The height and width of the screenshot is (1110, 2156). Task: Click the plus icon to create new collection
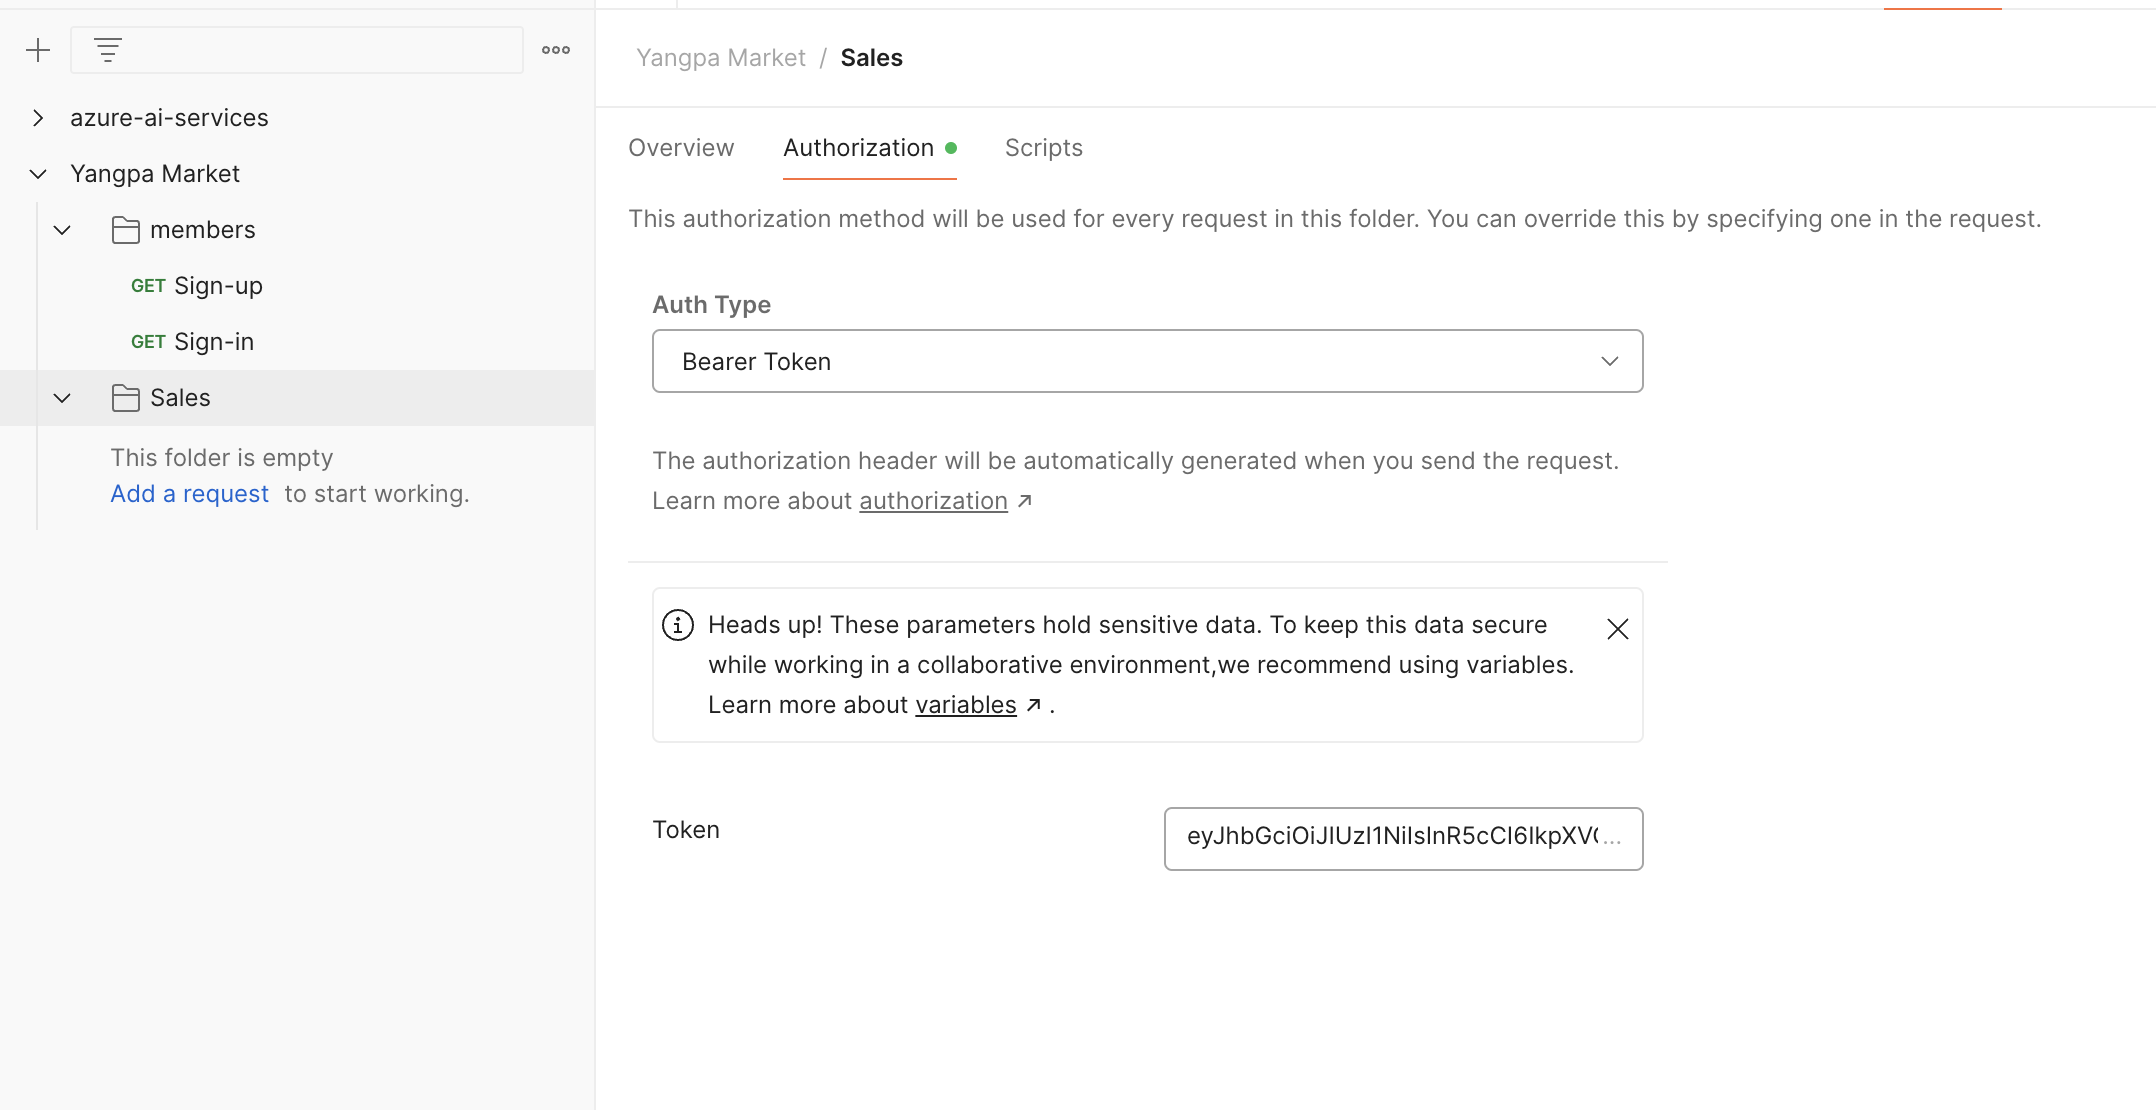(x=38, y=50)
